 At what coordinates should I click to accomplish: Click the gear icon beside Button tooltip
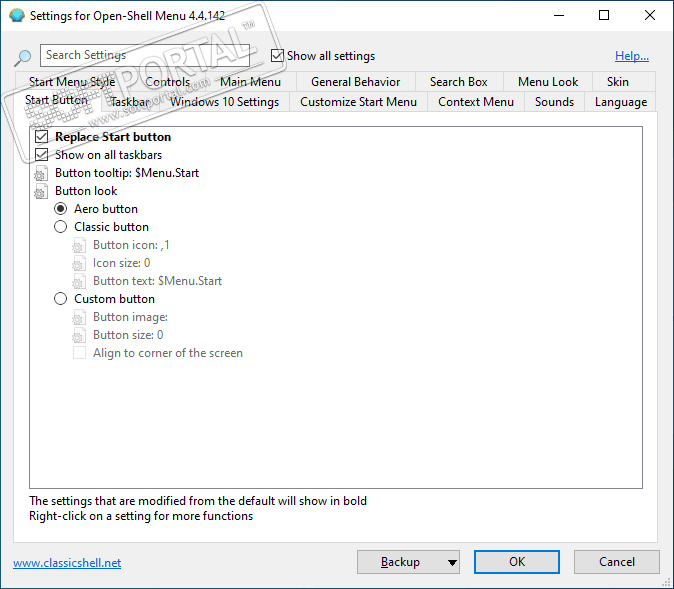click(41, 173)
